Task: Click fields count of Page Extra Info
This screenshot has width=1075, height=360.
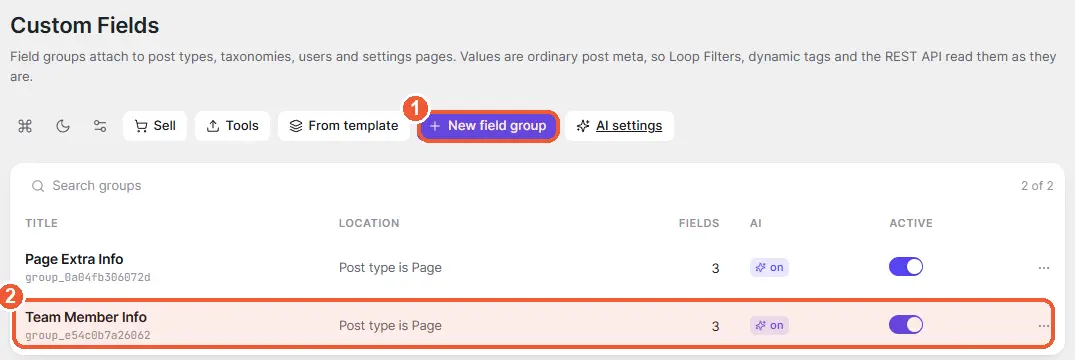Action: tap(715, 268)
